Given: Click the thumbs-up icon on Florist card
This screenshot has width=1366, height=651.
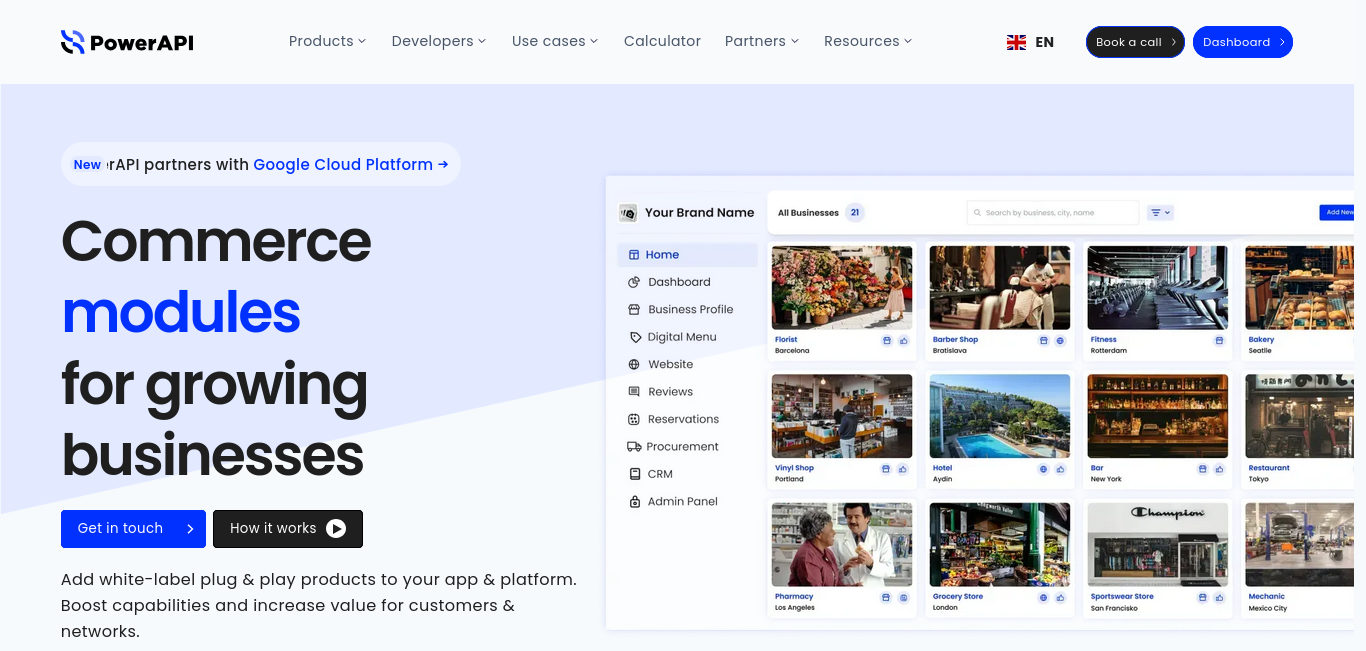Looking at the screenshot, I should (x=903, y=341).
